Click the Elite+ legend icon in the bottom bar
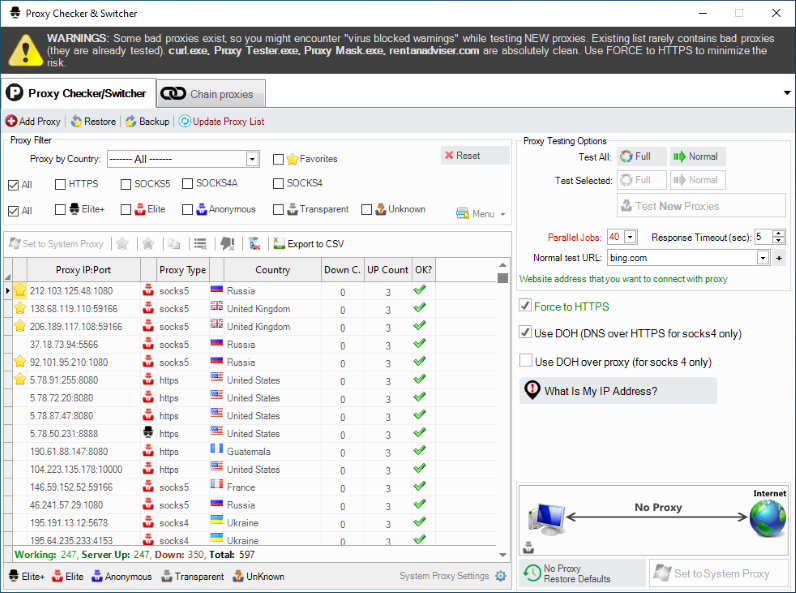The height and width of the screenshot is (593, 796). (x=14, y=576)
